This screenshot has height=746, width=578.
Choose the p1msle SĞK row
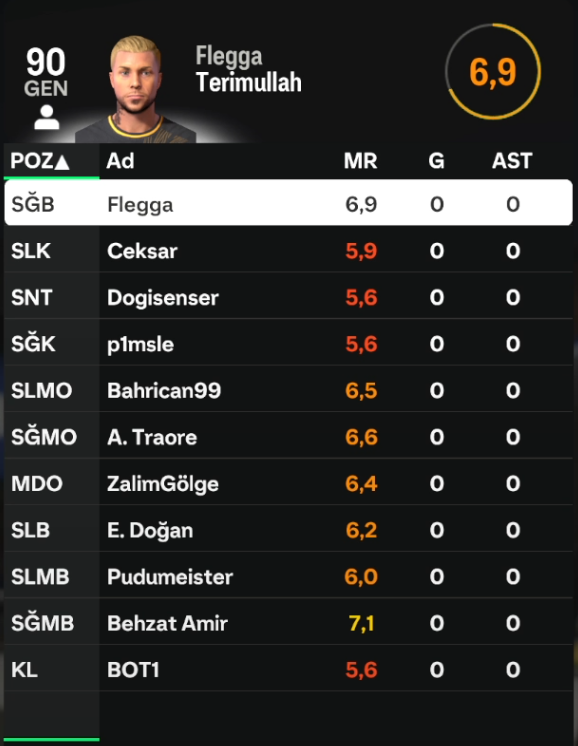[x=288, y=344]
